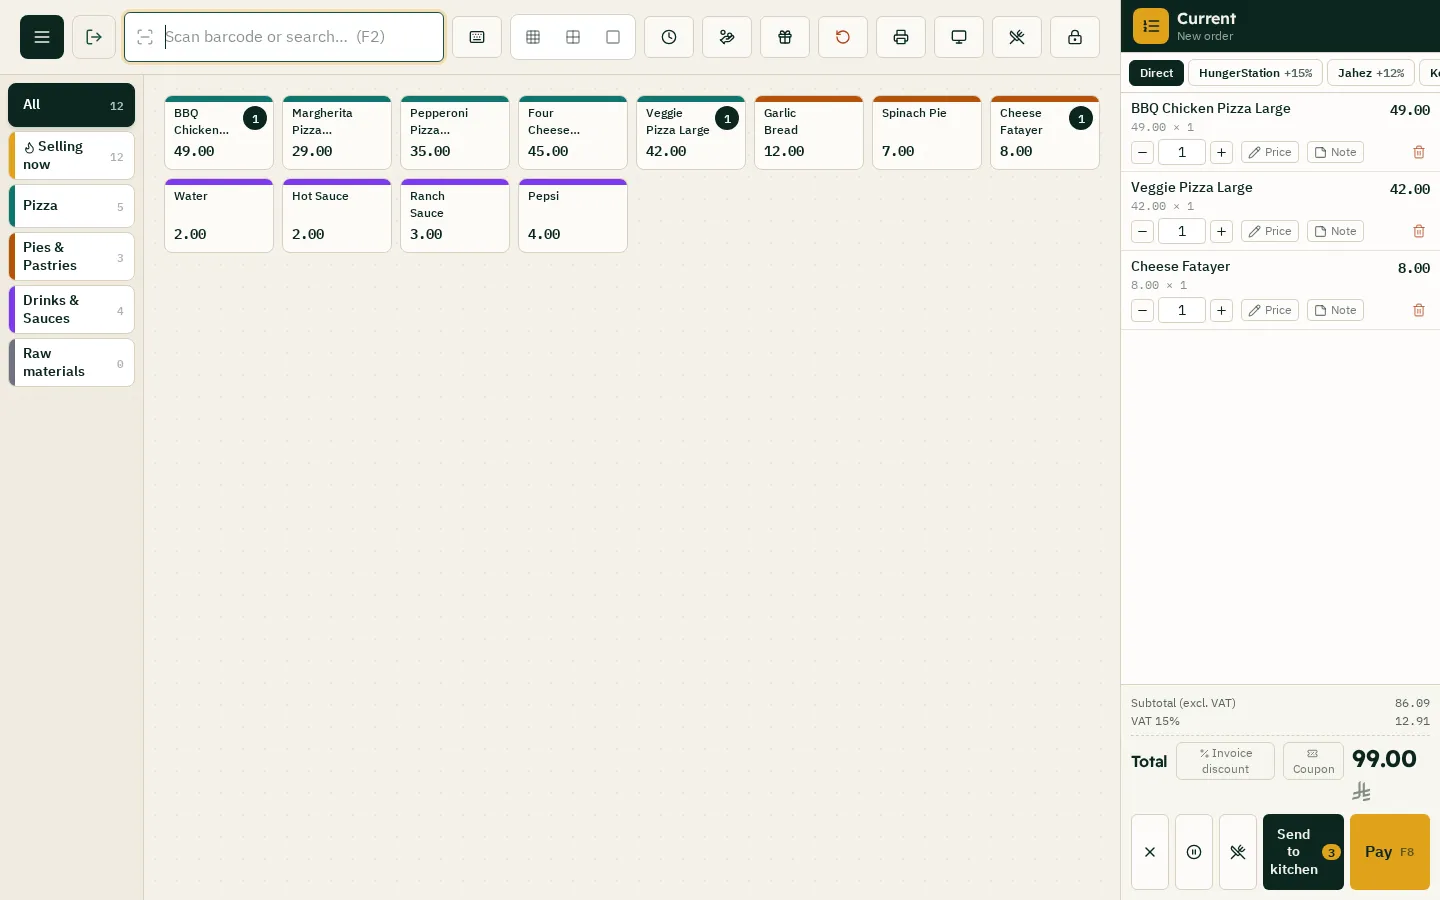Image resolution: width=1440 pixels, height=900 pixels.
Task: Click the printer icon
Action: (901, 37)
